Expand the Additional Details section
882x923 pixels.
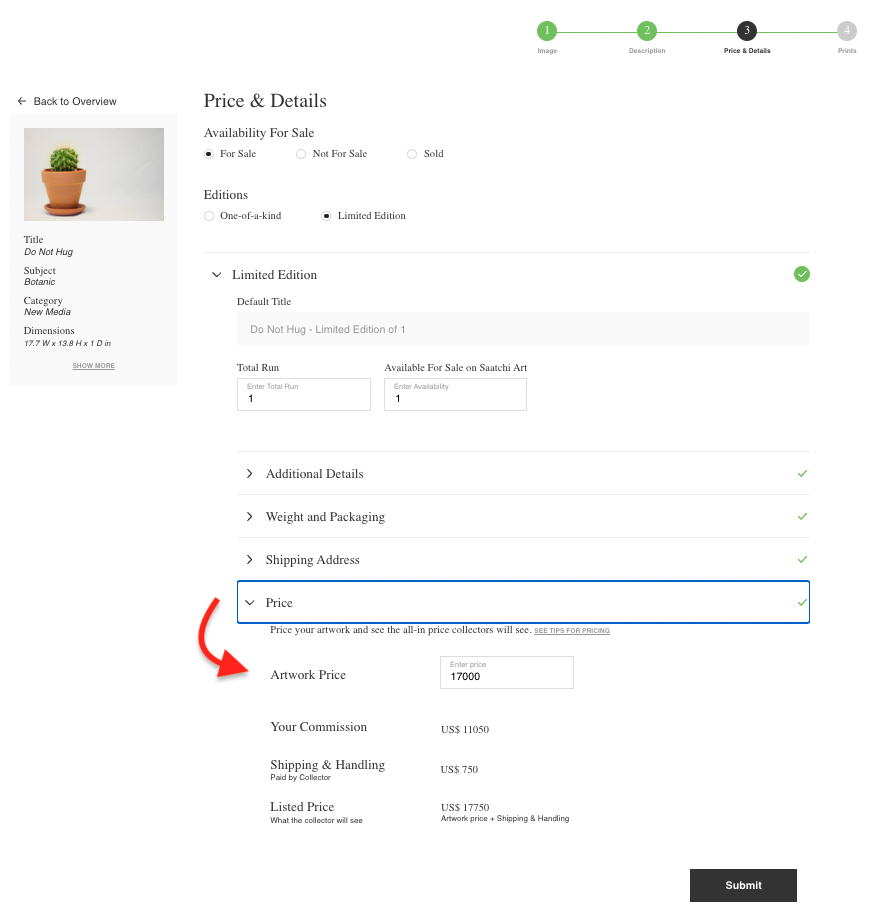(x=250, y=473)
